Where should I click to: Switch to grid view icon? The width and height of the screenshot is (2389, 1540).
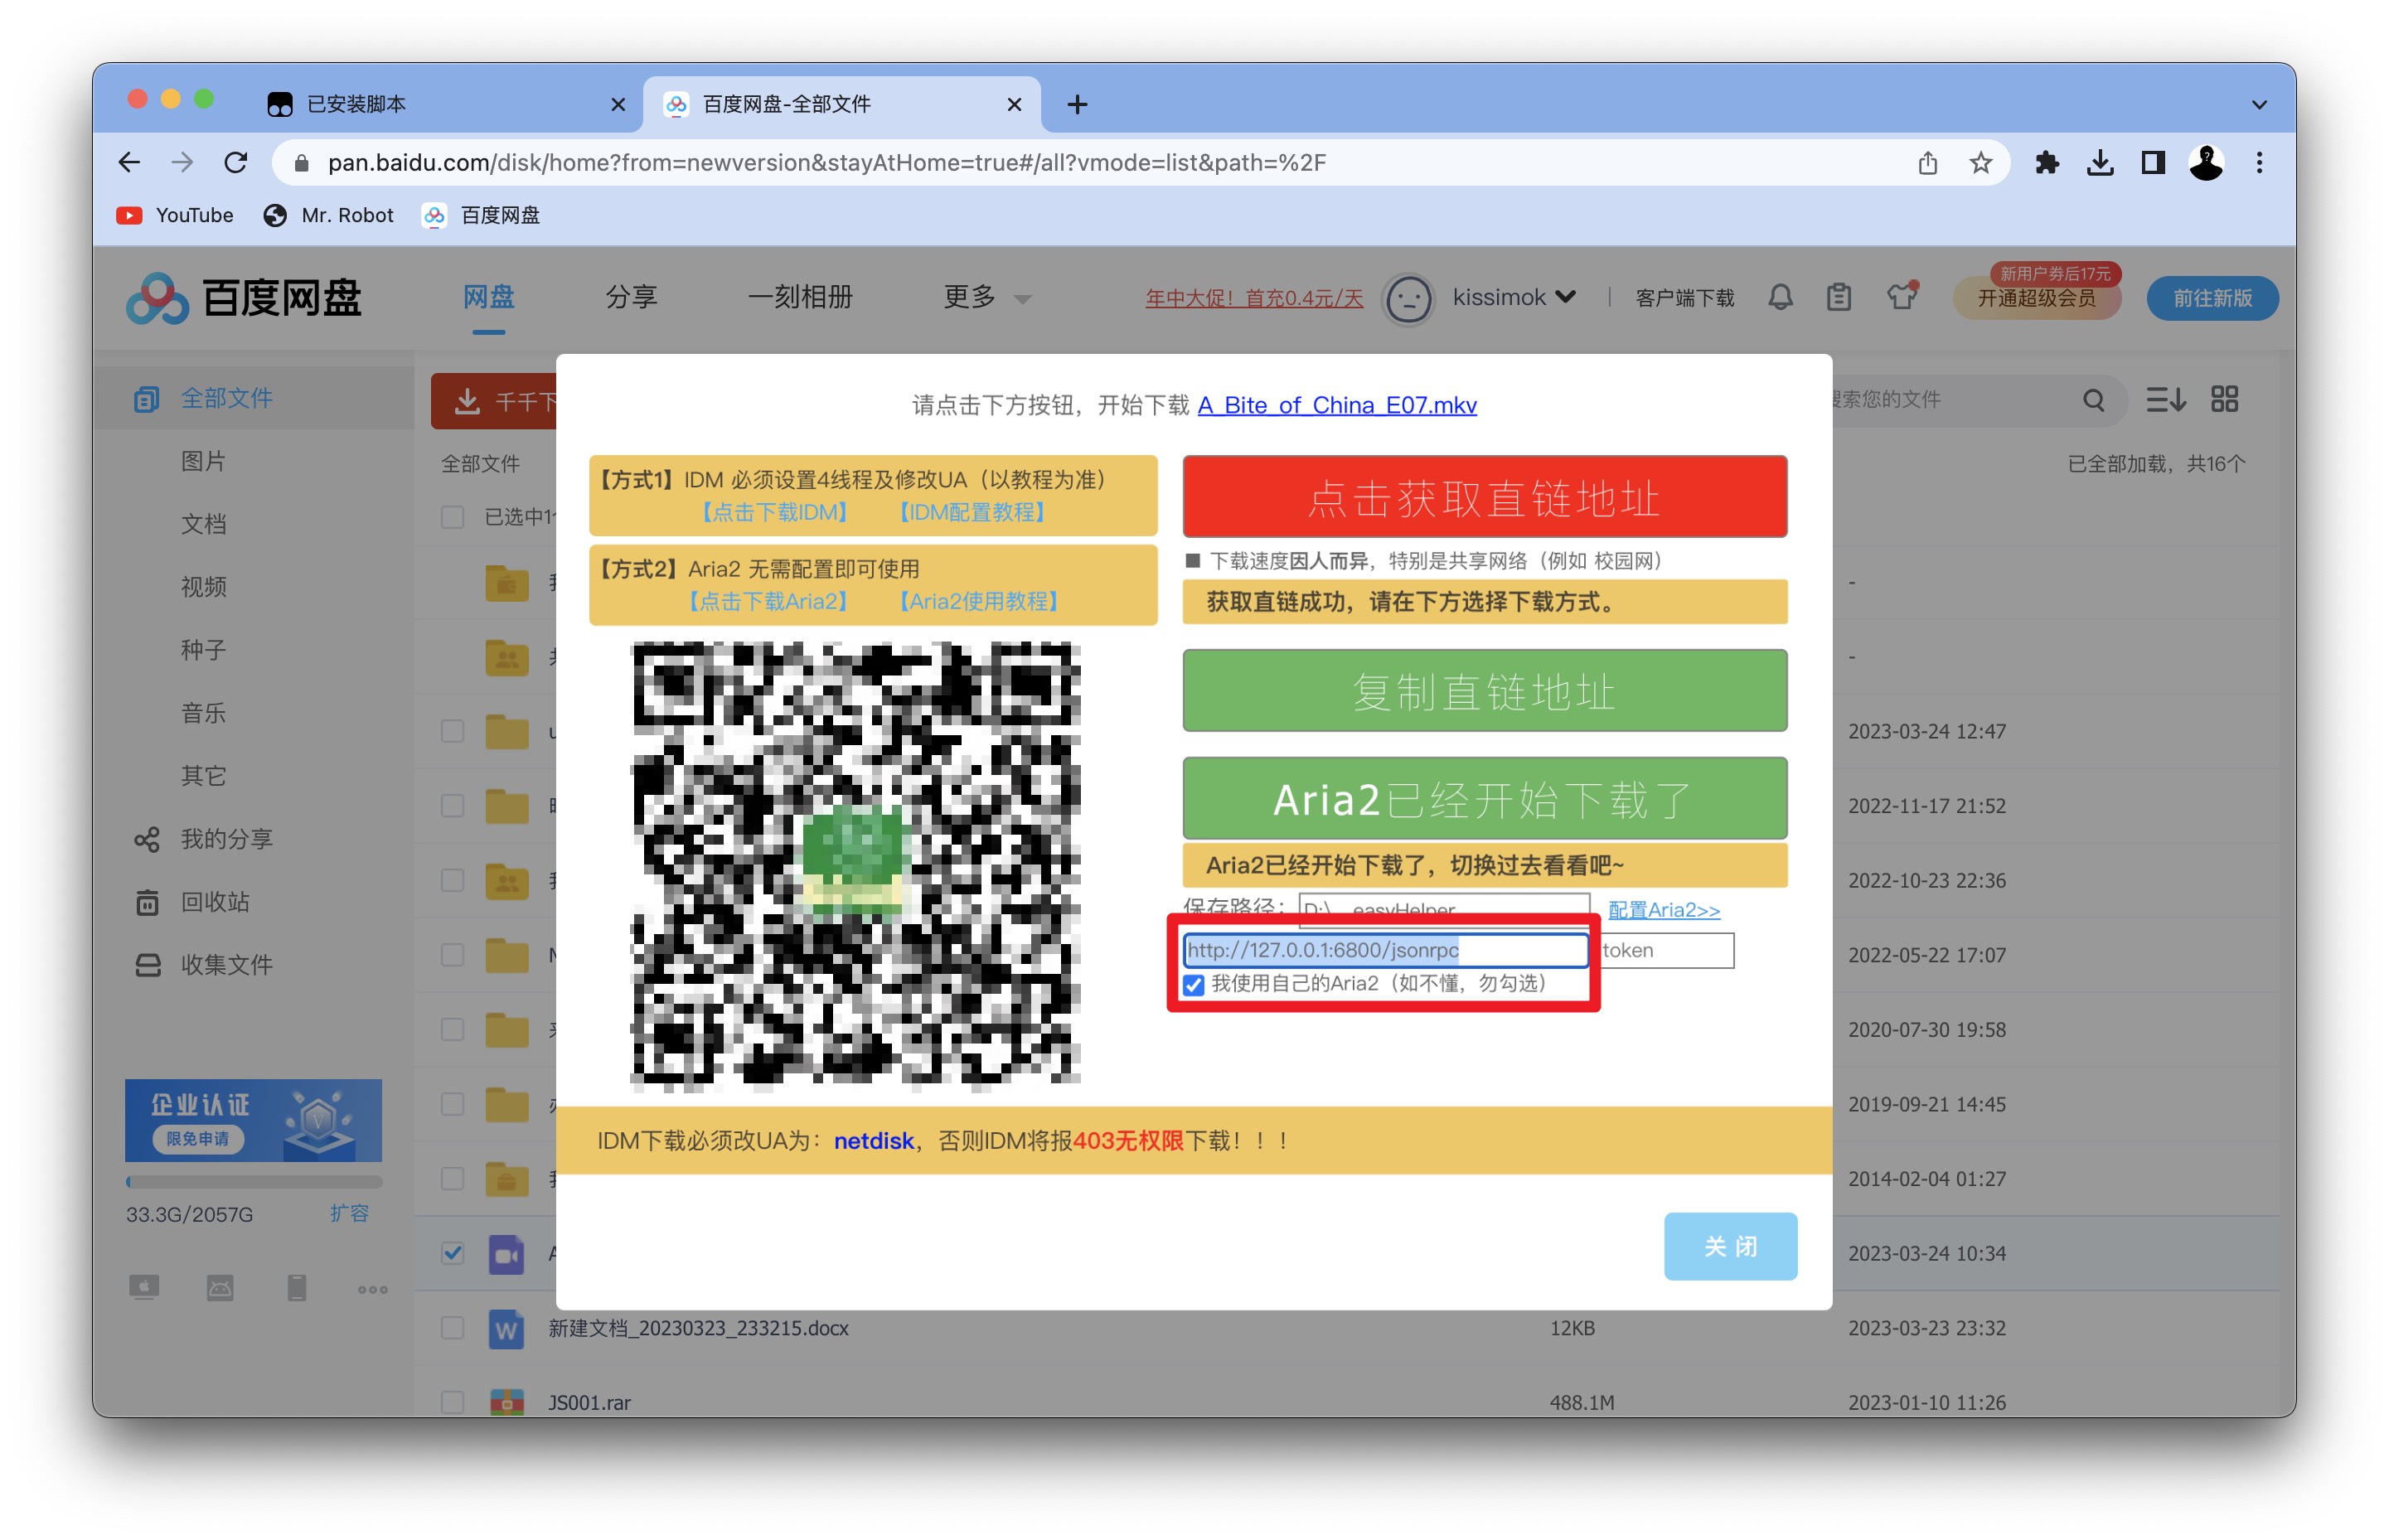2224,400
